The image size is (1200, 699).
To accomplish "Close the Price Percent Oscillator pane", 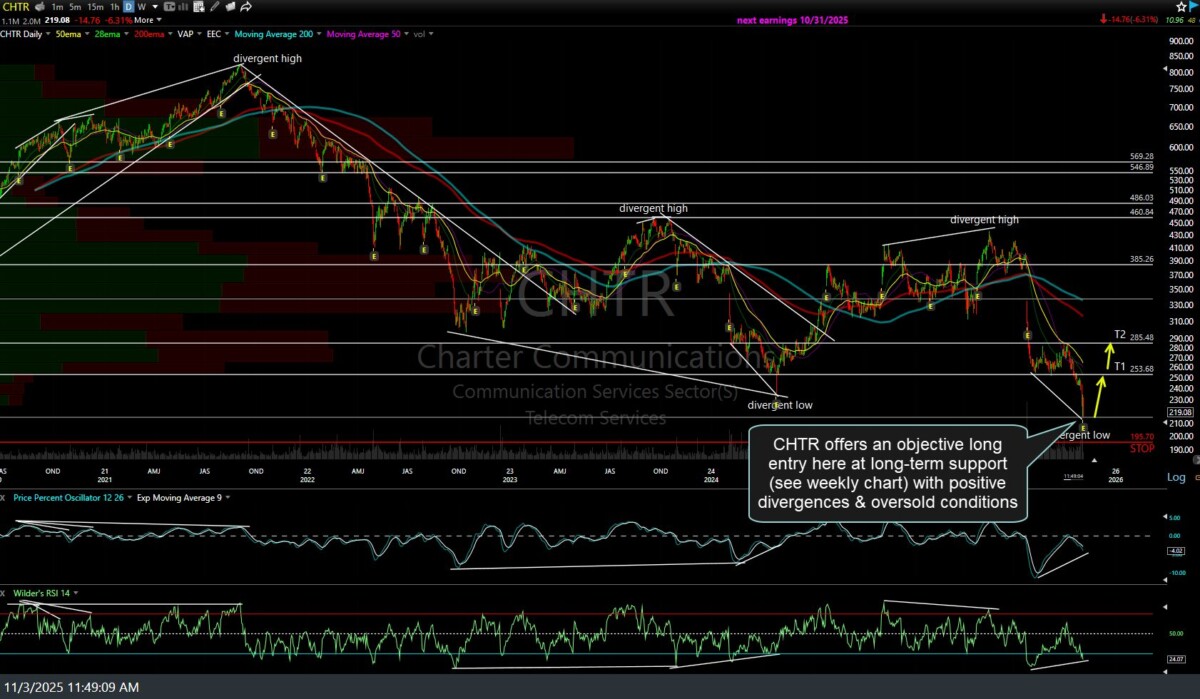I will point(4,497).
